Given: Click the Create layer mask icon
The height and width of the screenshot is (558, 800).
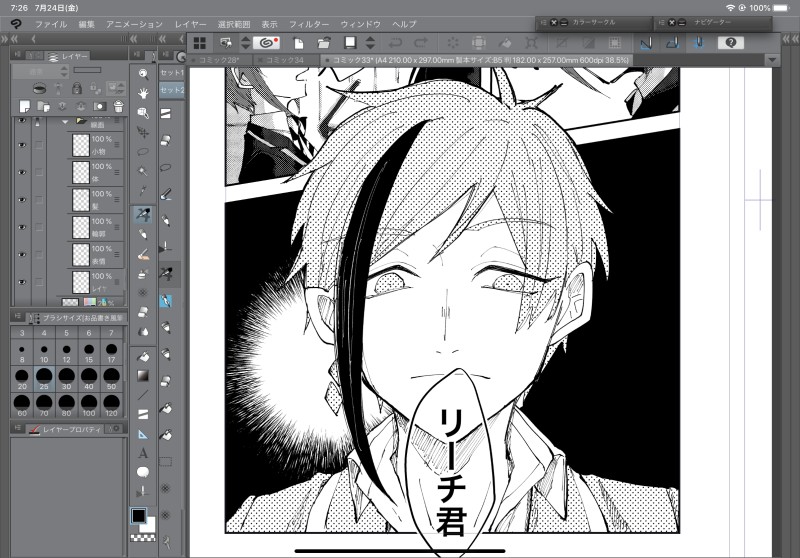Looking at the screenshot, I should click(x=99, y=106).
